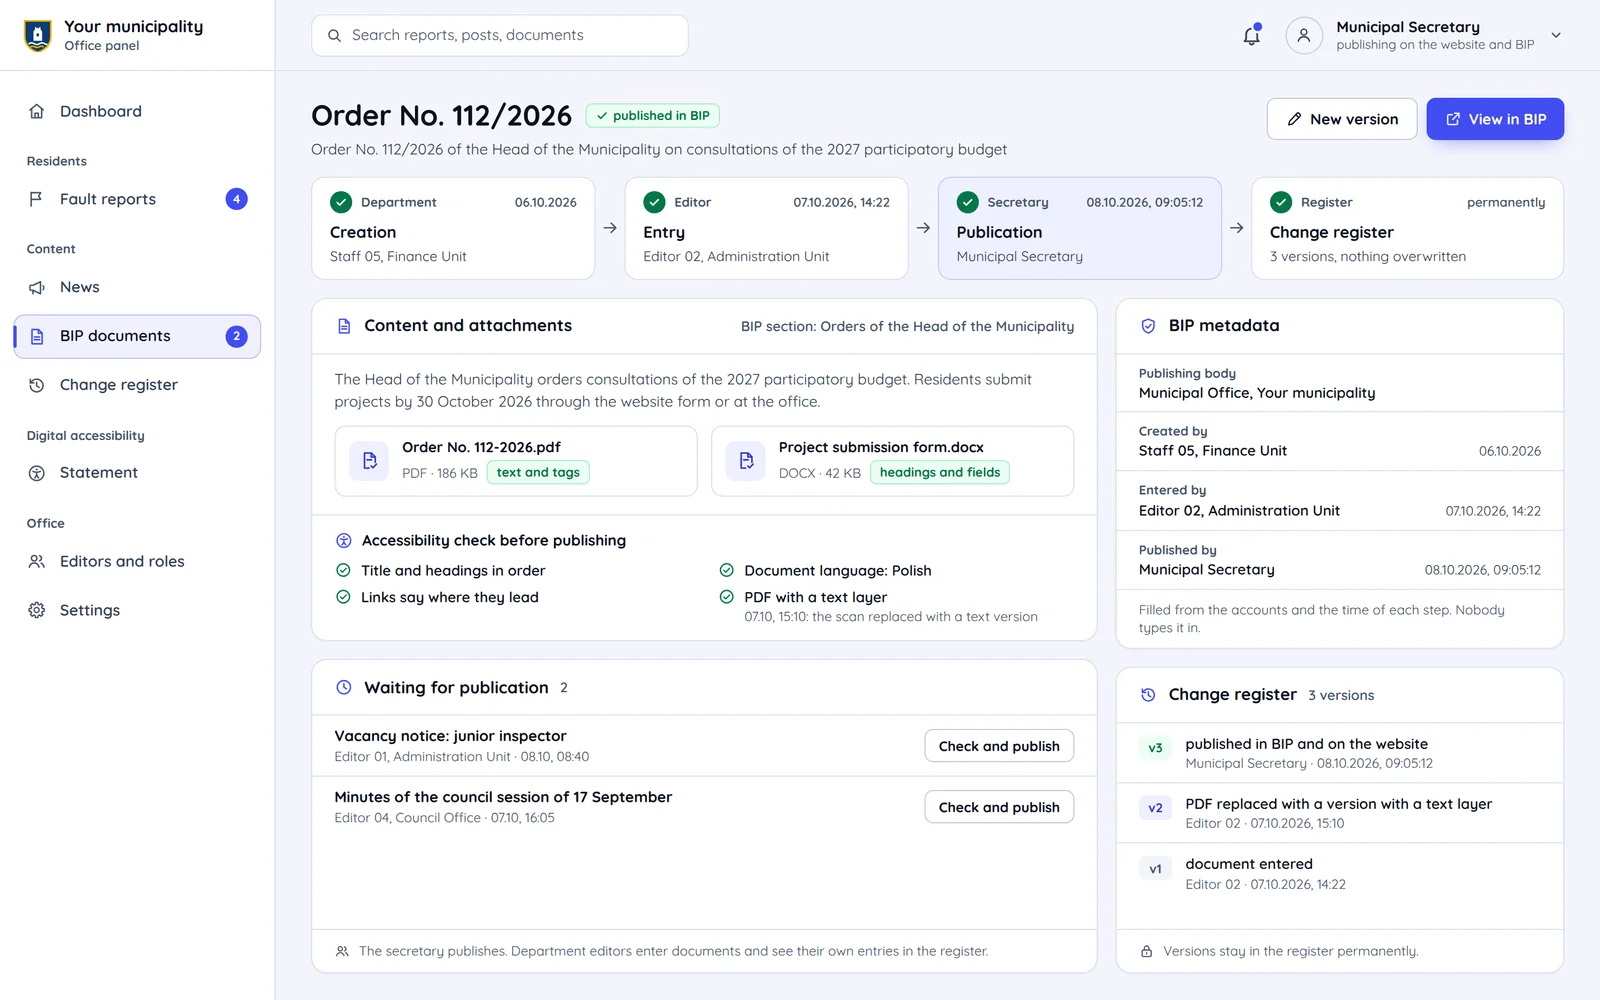The height and width of the screenshot is (1000, 1600).
Task: Click the green check on Entry step
Action: point(654,202)
